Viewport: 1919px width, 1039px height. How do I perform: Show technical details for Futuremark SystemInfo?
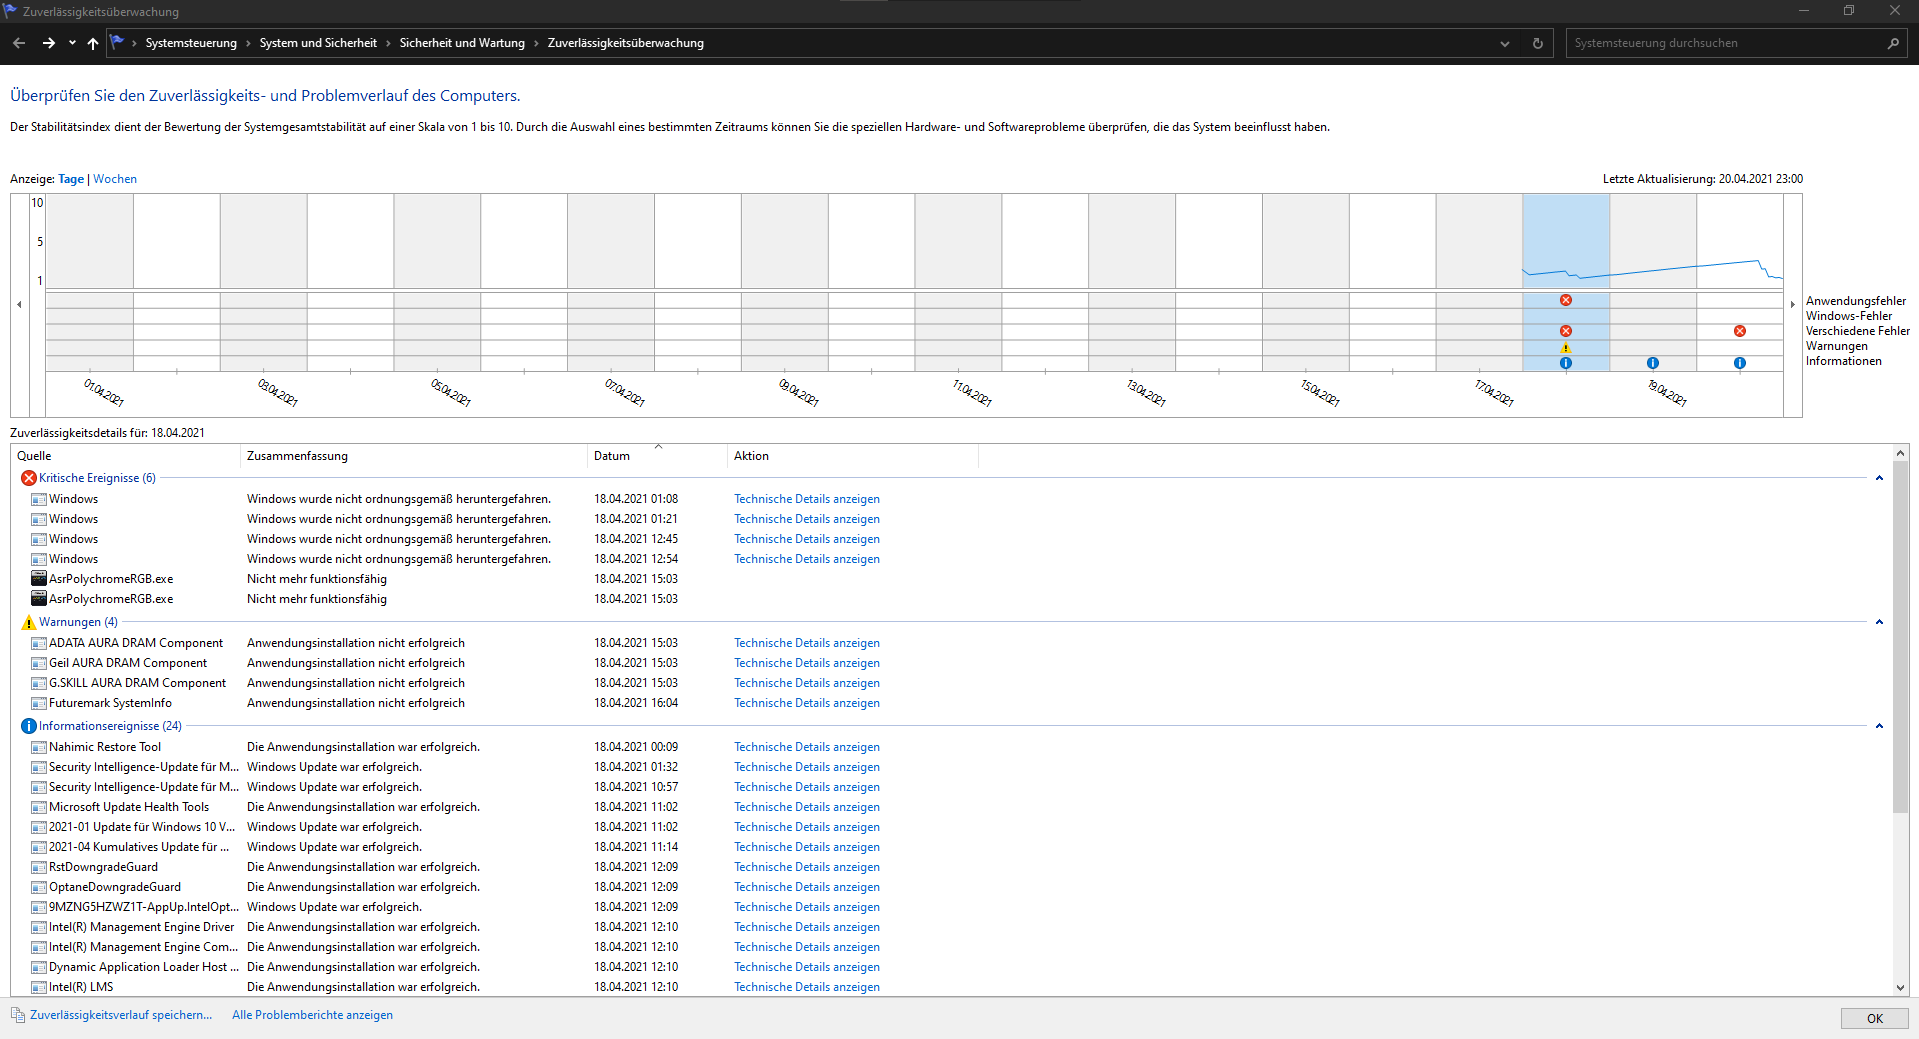[x=807, y=703]
